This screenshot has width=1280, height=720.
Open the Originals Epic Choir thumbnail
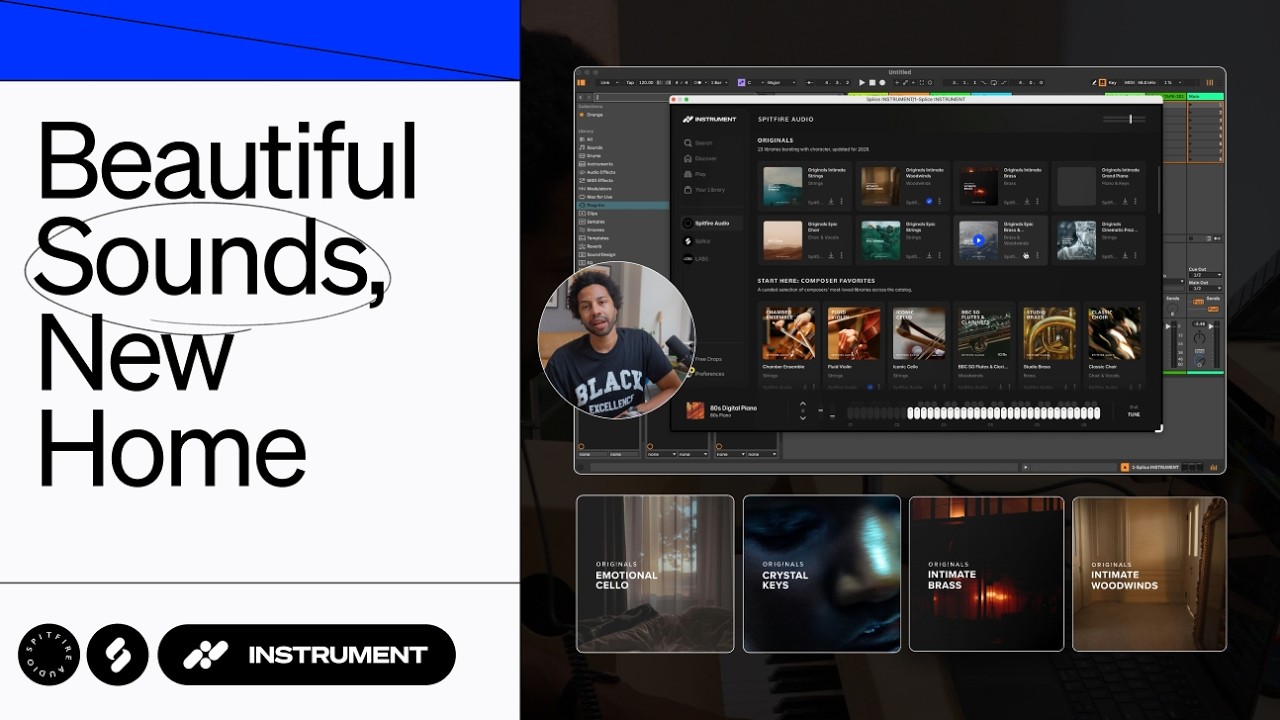point(783,240)
